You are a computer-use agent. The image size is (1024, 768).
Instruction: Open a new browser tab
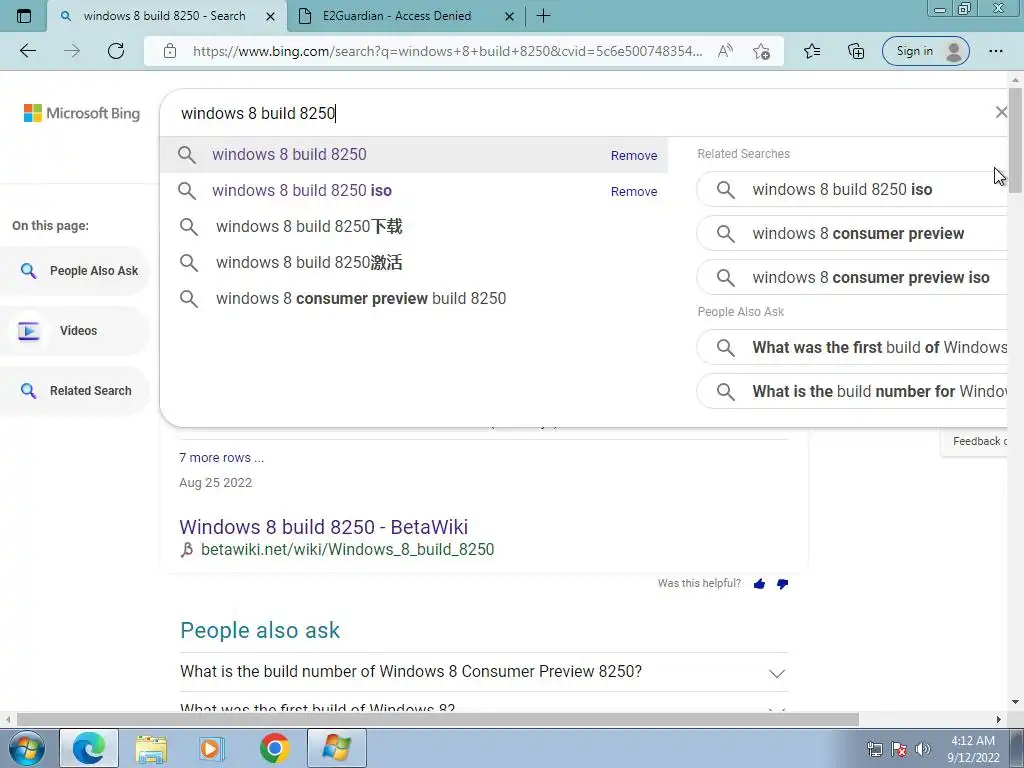point(543,16)
